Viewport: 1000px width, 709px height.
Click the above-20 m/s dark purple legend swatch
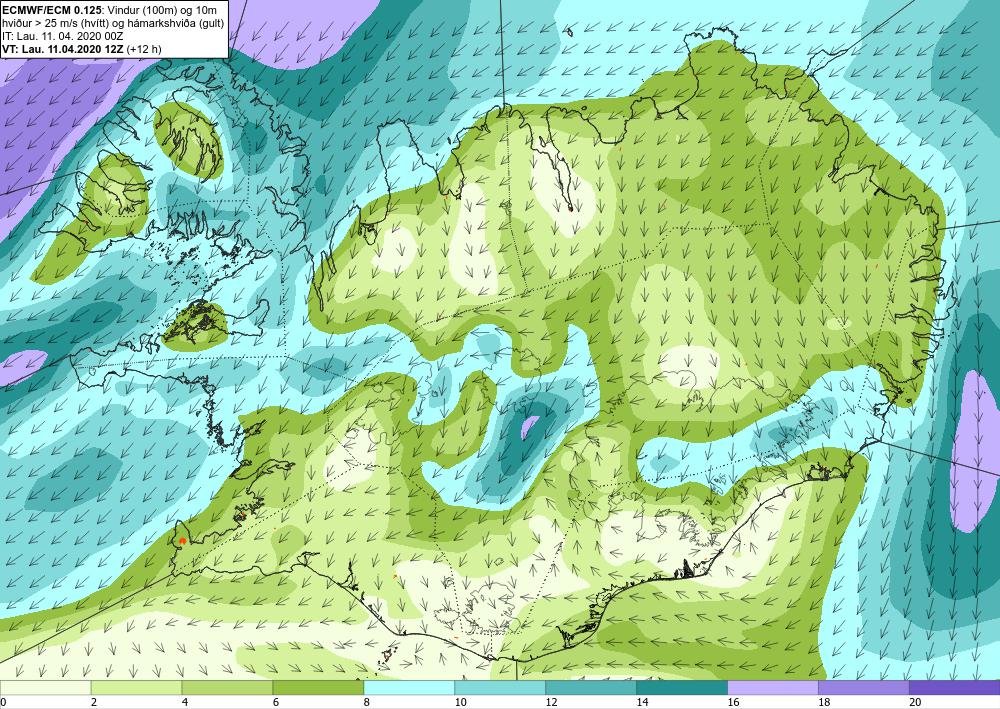tap(955, 687)
